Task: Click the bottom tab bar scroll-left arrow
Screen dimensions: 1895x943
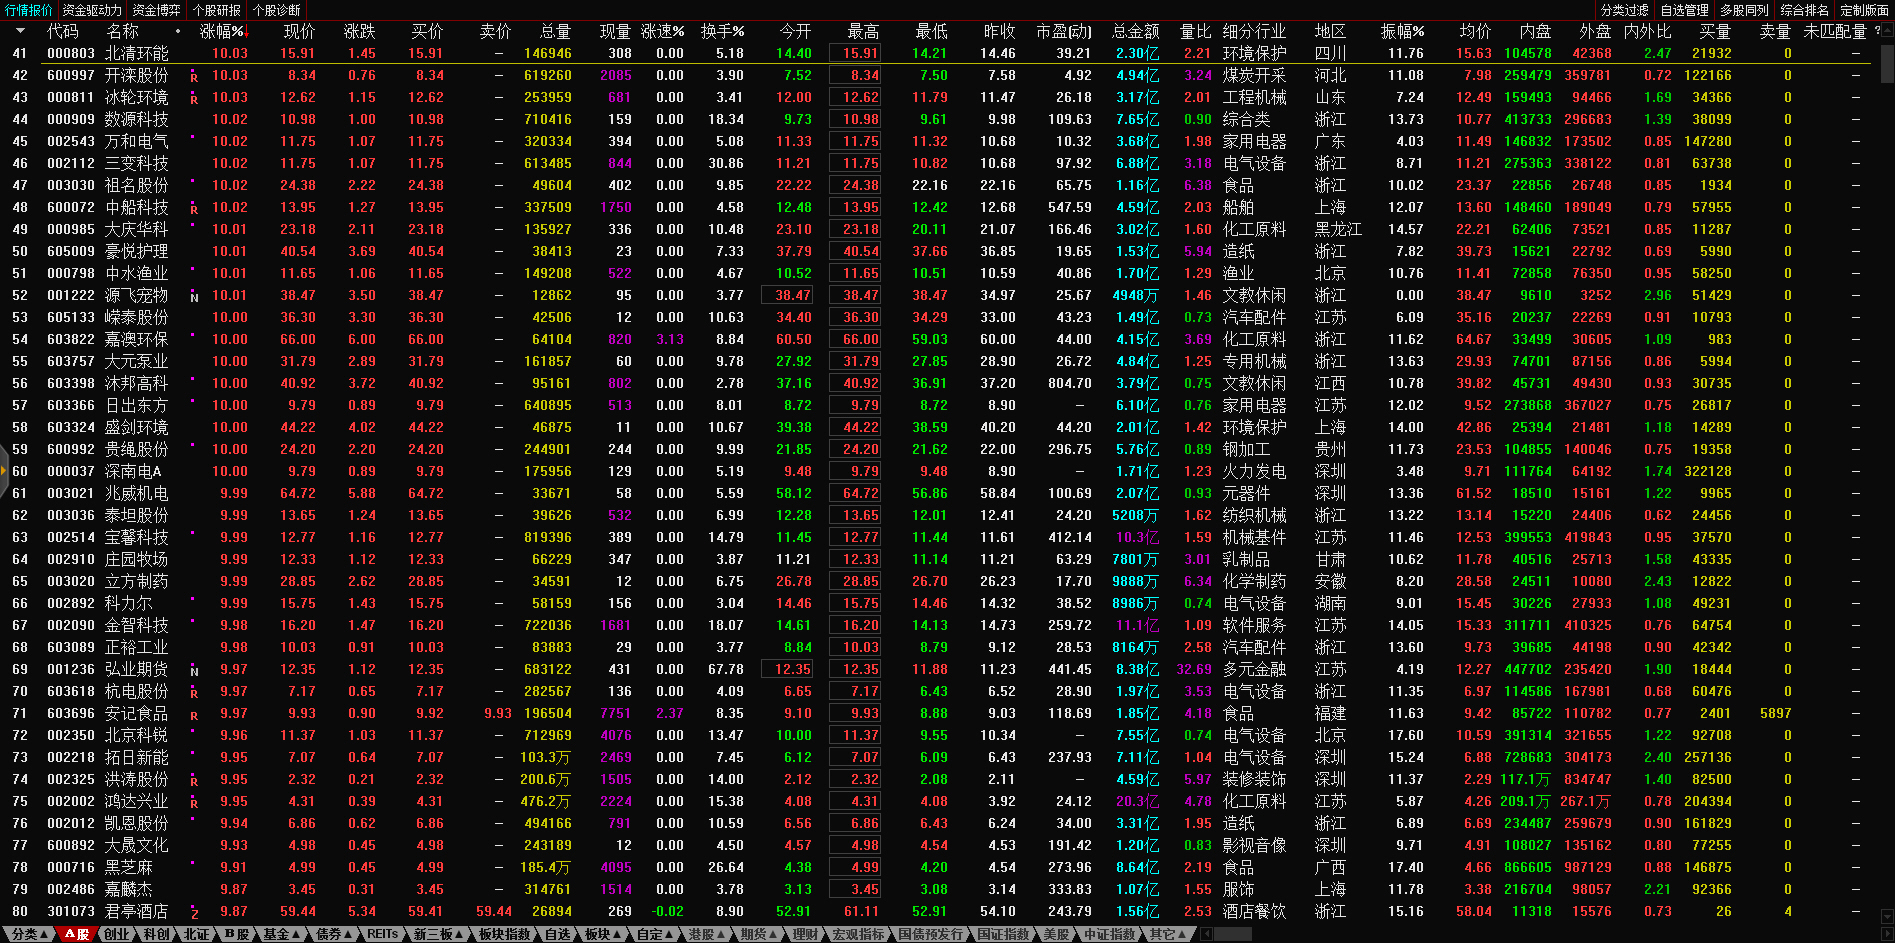Action: tap(1207, 934)
